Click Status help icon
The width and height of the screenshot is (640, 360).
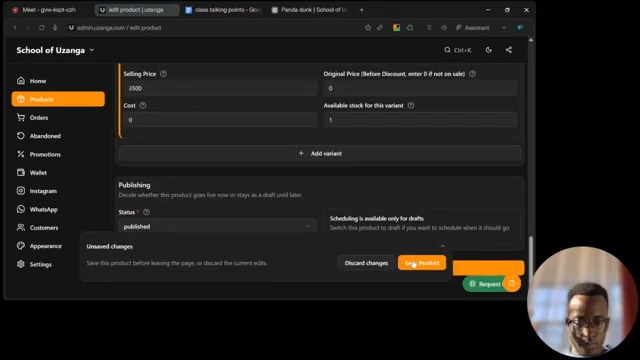tap(147, 212)
